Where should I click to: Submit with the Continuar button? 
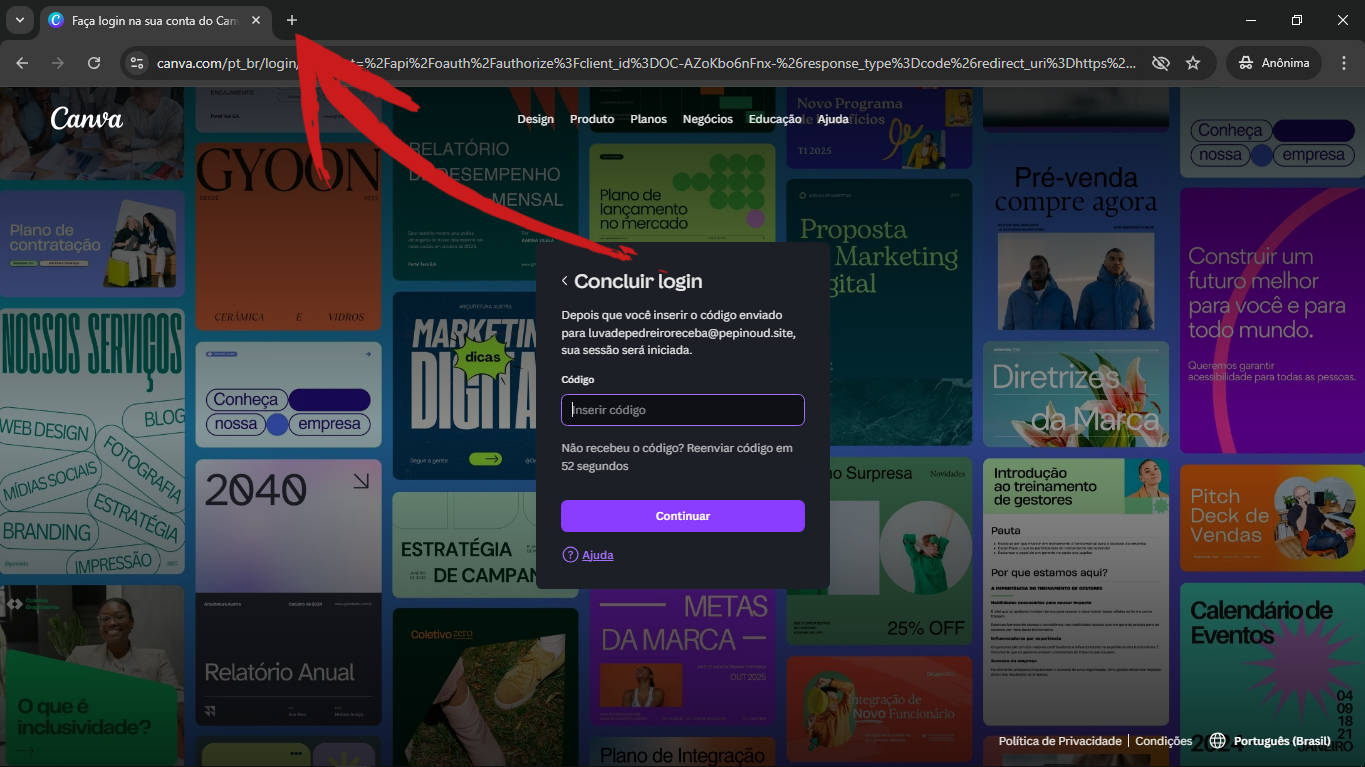[x=683, y=516]
